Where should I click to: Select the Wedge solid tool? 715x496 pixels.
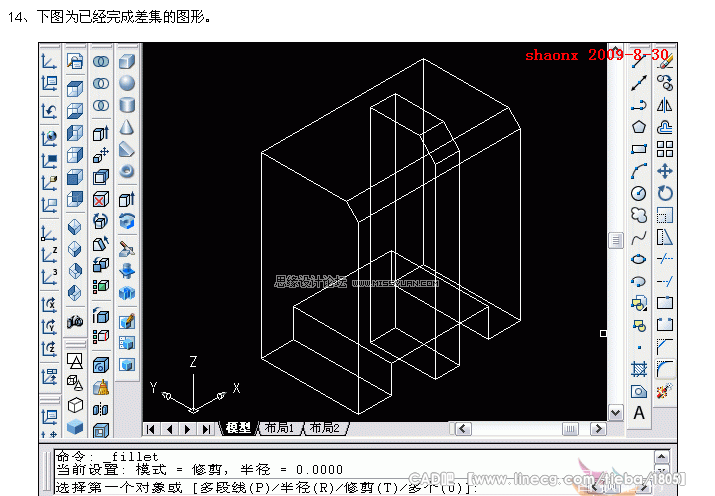coord(127,149)
